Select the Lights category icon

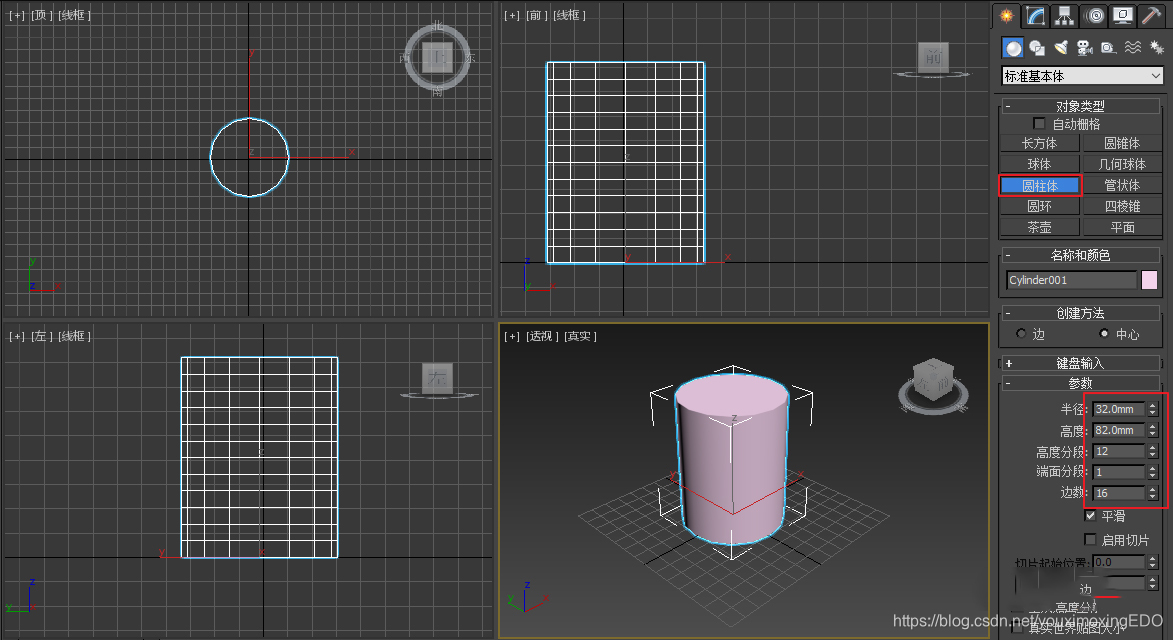pyautogui.click(x=1061, y=48)
